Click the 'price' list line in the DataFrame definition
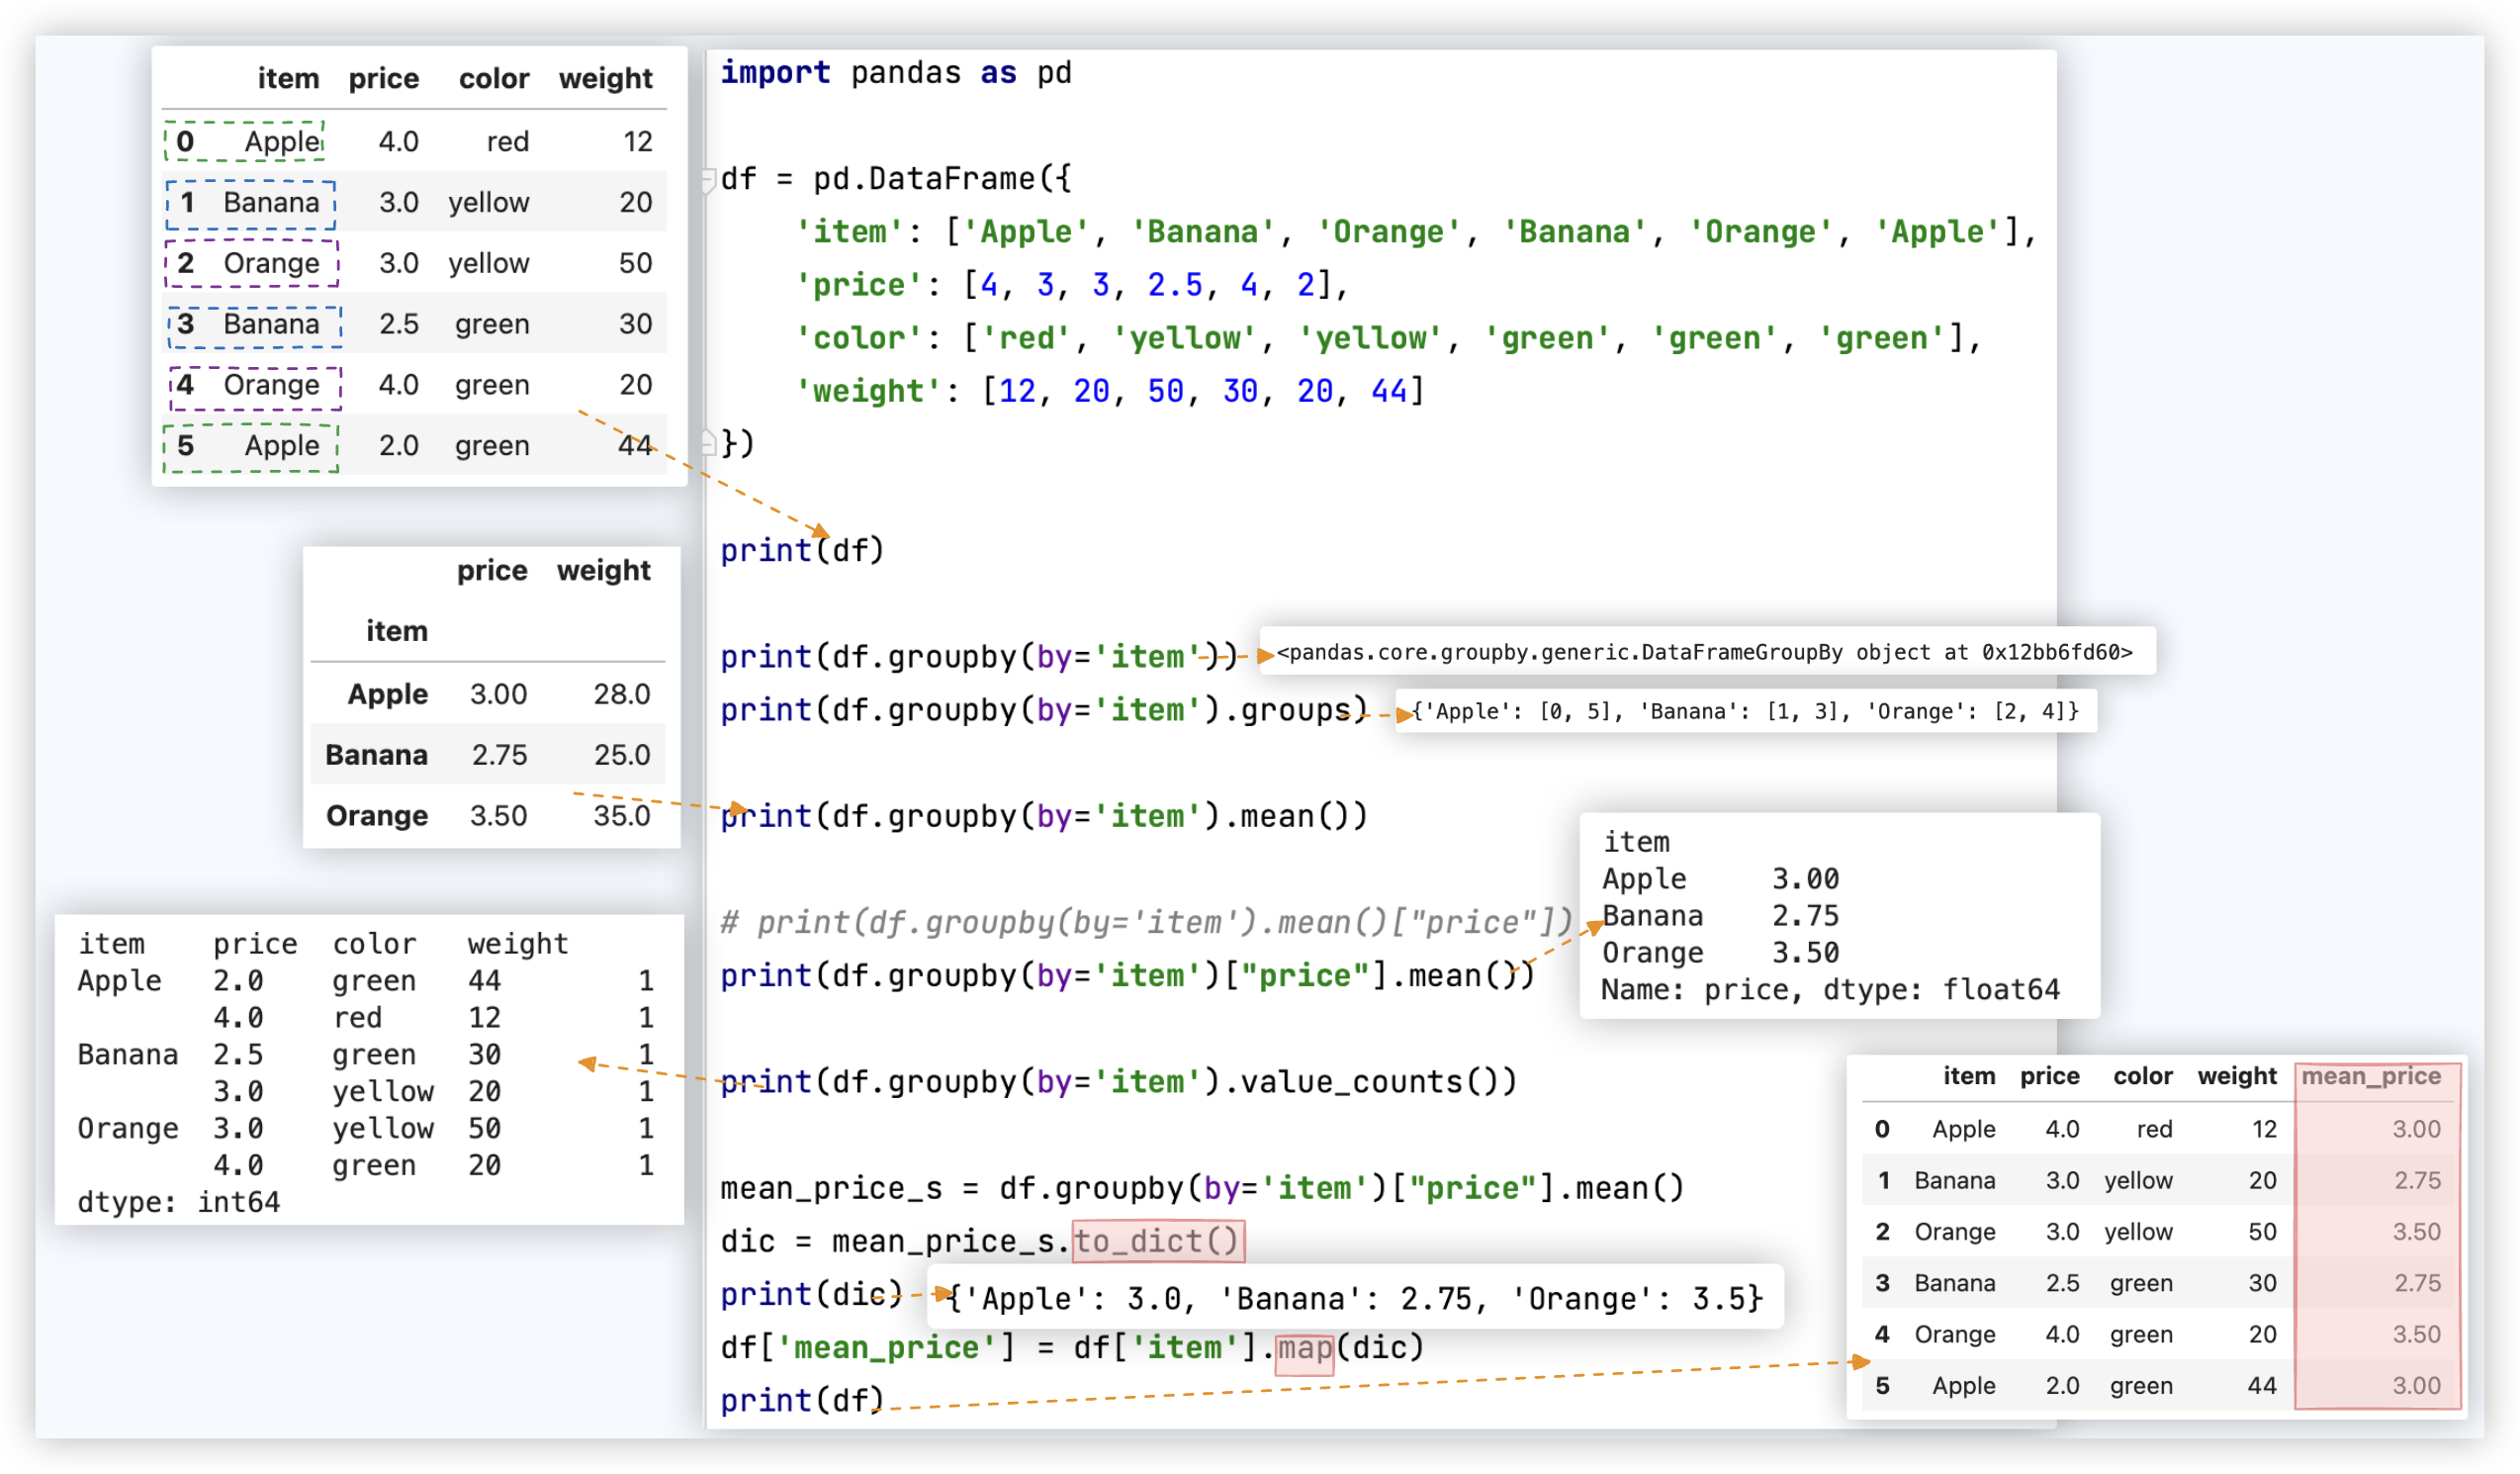 point(1072,285)
